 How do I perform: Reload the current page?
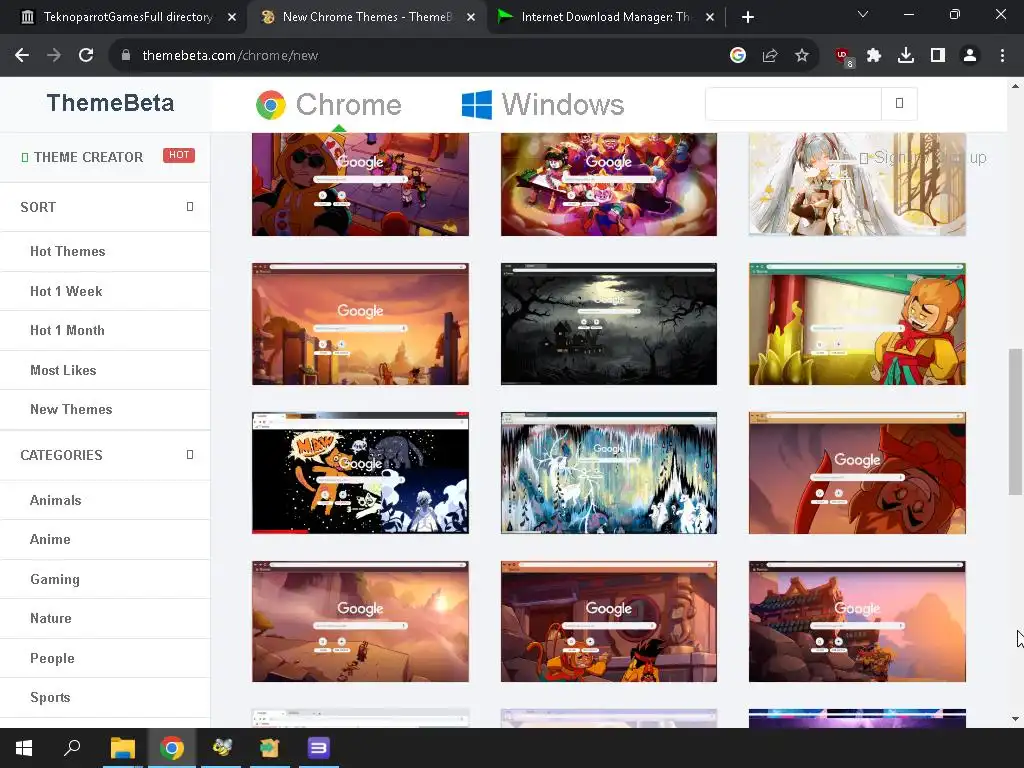(x=86, y=56)
